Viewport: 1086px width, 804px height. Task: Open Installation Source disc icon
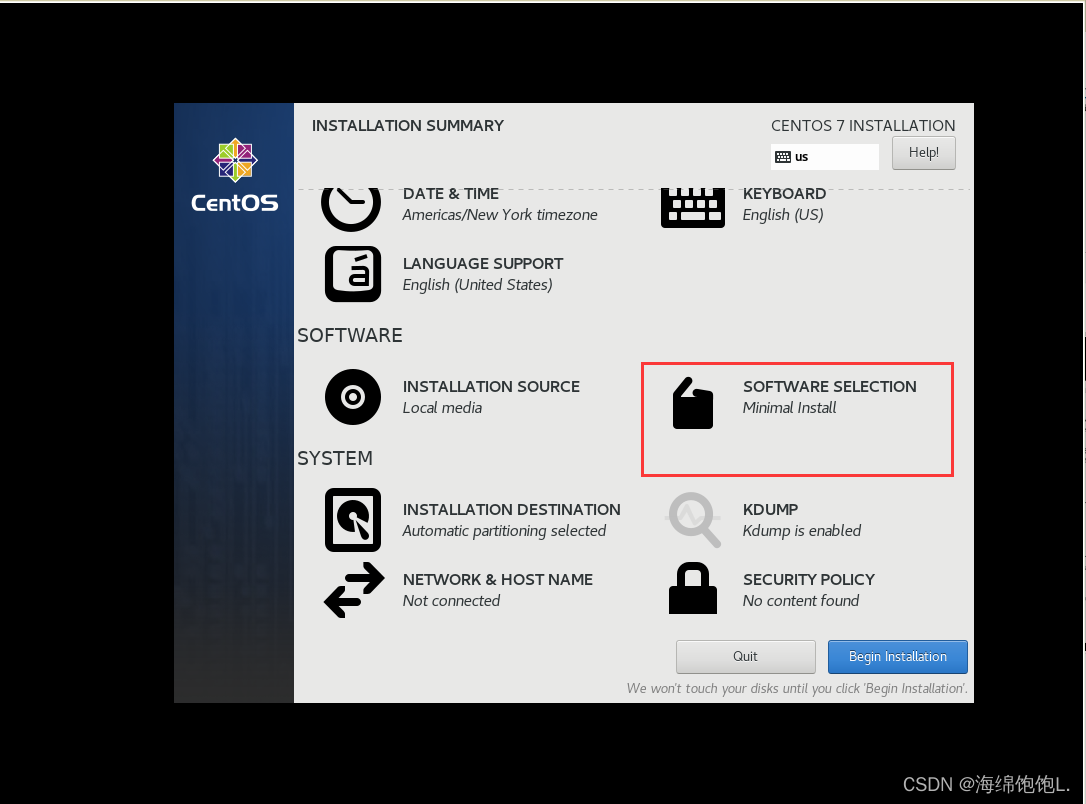[x=353, y=397]
